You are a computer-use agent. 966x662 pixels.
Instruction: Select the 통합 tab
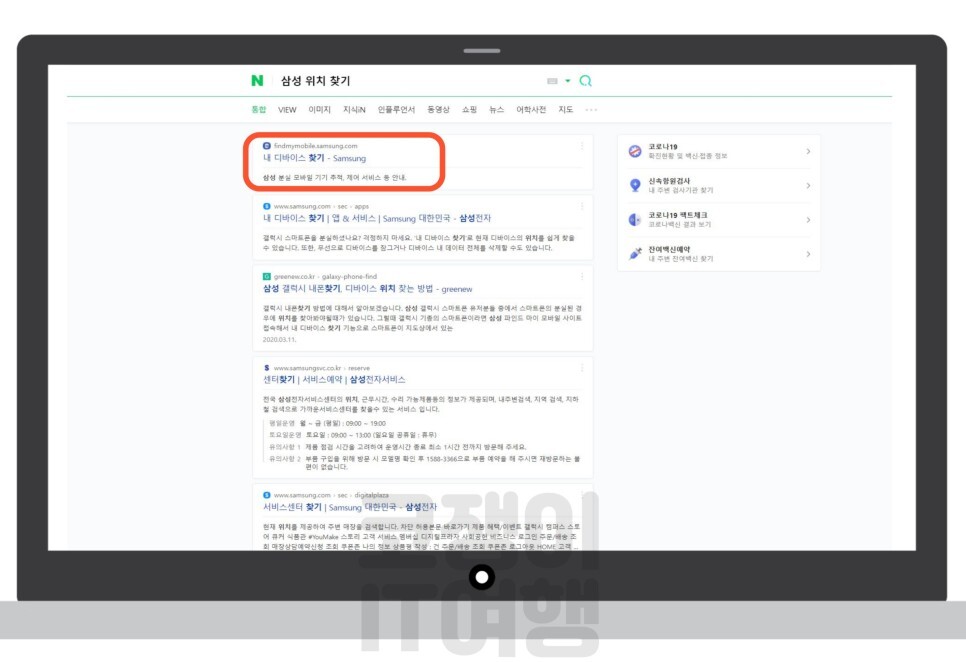pos(259,110)
